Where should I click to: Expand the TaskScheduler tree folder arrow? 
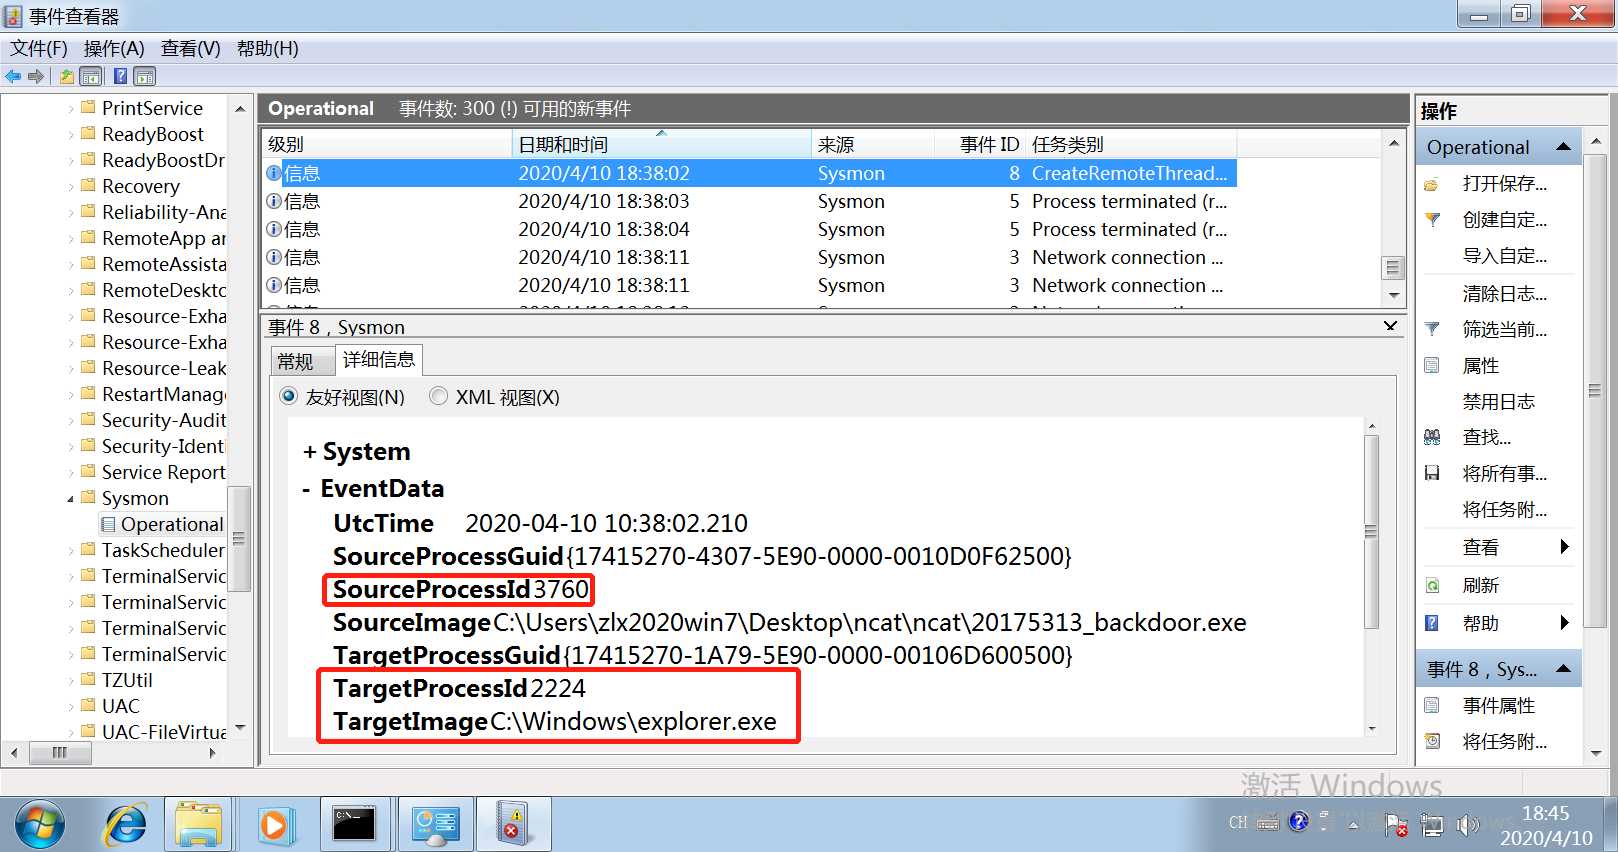[x=70, y=550]
